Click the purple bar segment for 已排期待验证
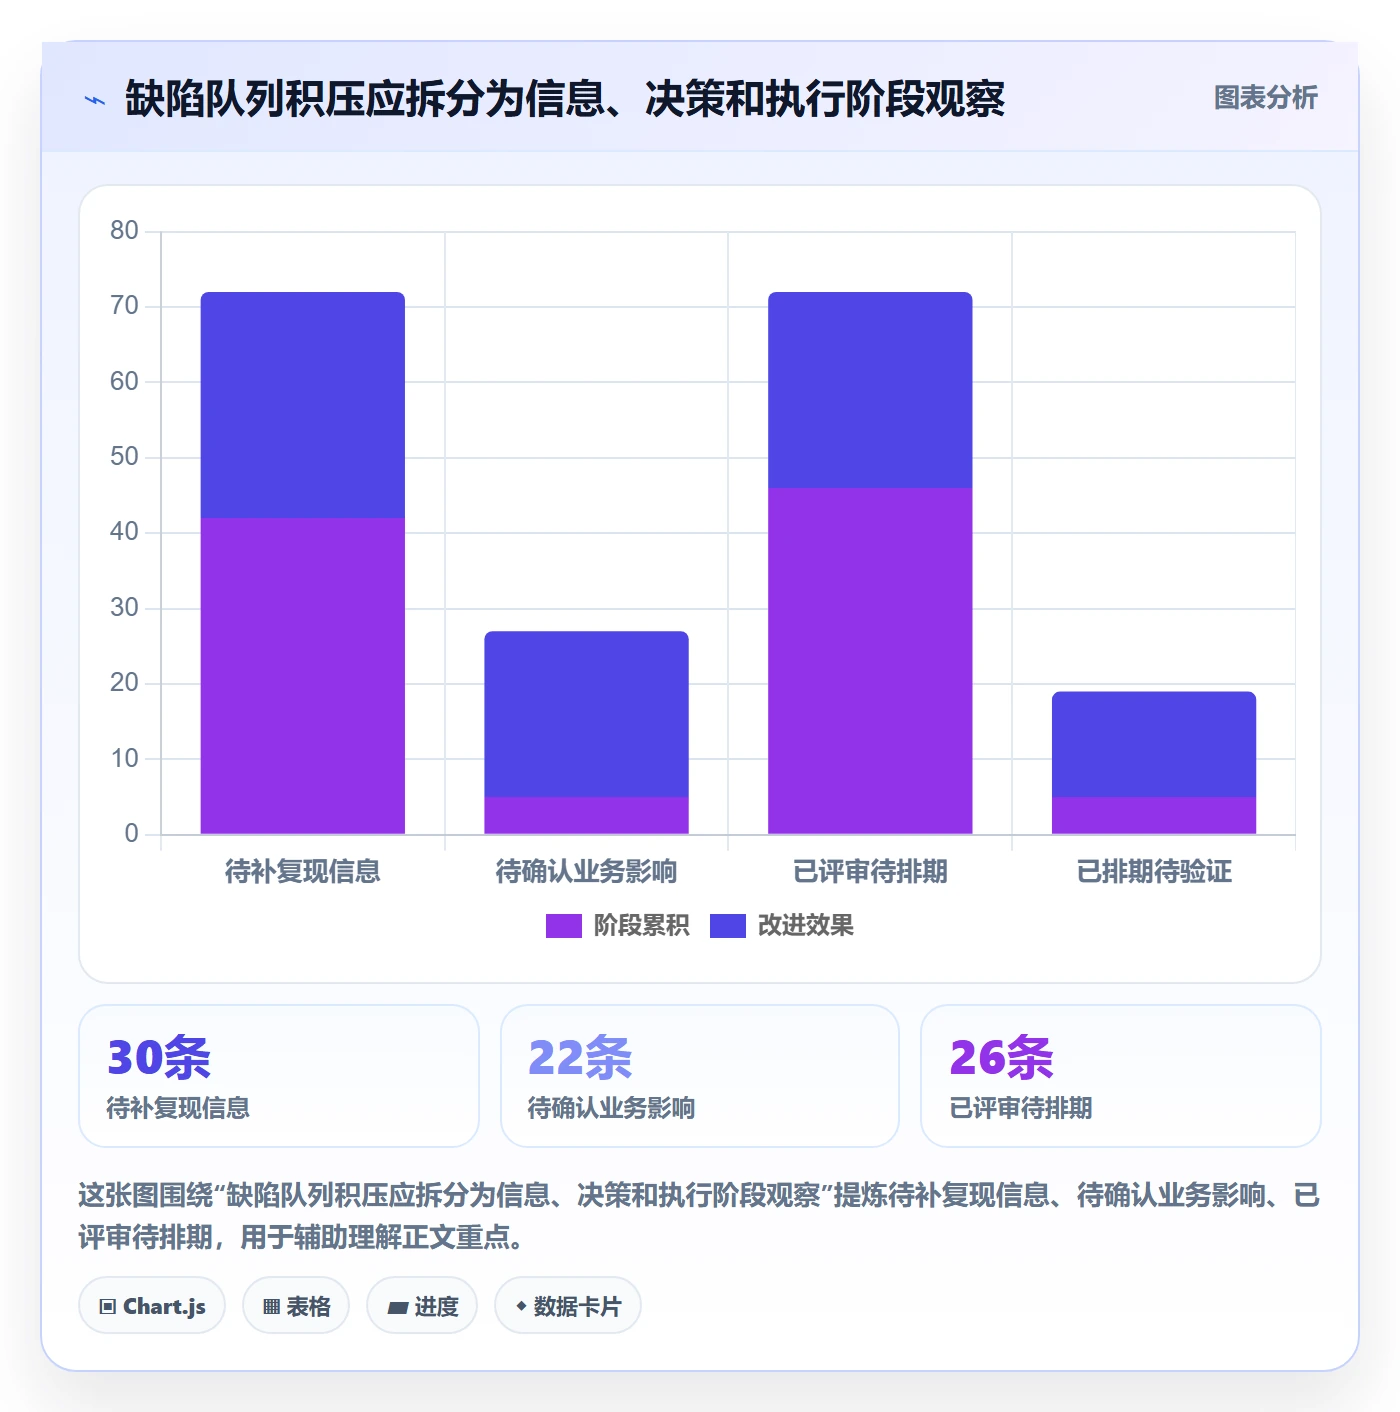 pos(1154,815)
